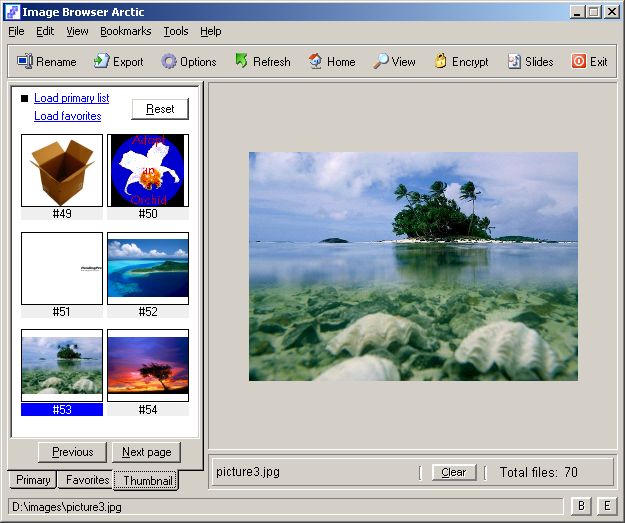Click the Load favorites link
Image resolution: width=625 pixels, height=523 pixels.
click(67, 116)
